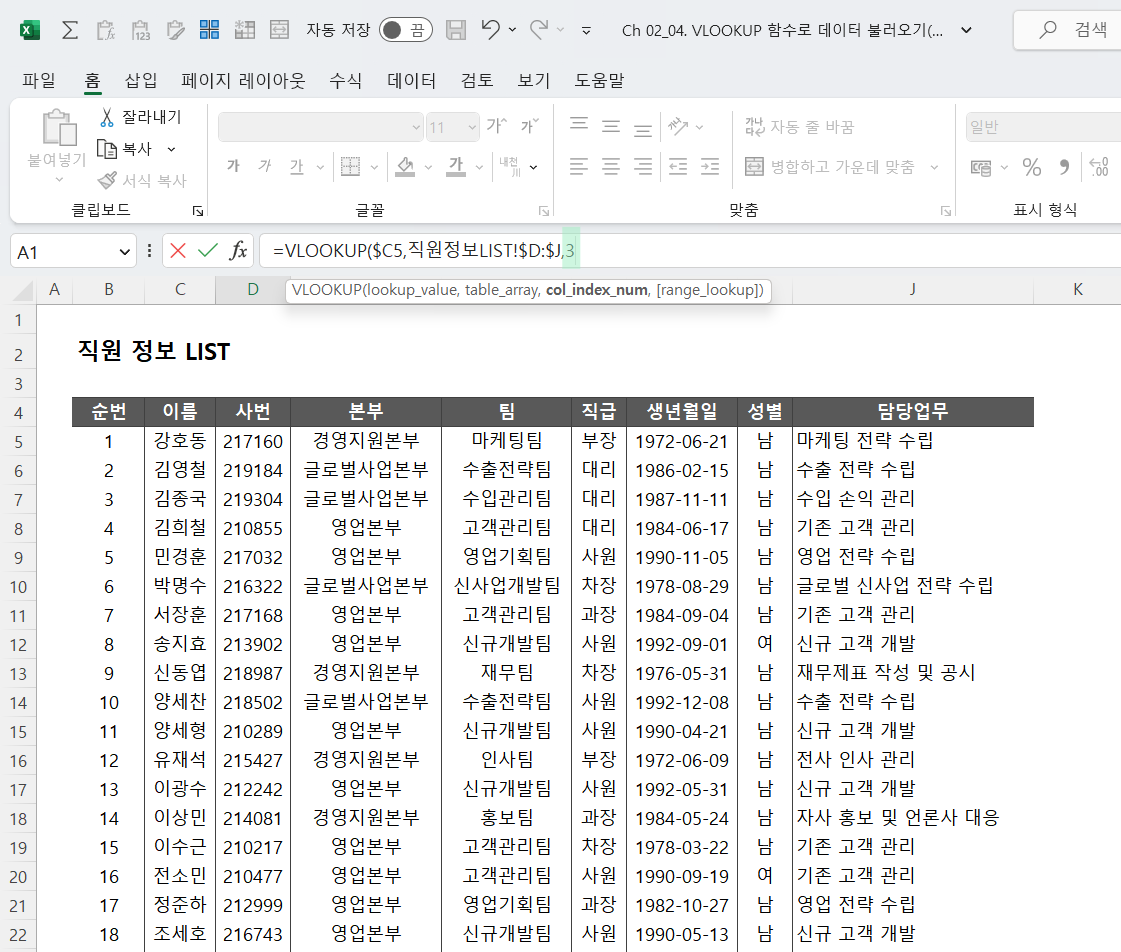This screenshot has height=952, width=1121.
Task: Open the font name combo box
Action: [320, 127]
